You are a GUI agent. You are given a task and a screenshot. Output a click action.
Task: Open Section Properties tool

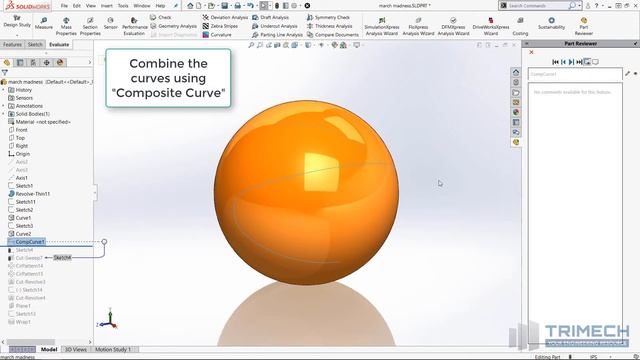[x=90, y=26]
